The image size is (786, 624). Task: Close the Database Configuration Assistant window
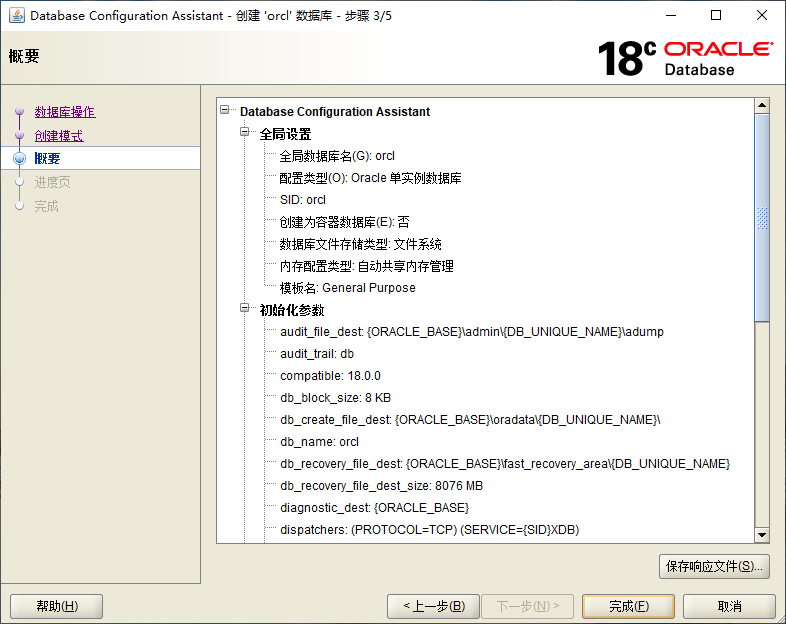(761, 16)
